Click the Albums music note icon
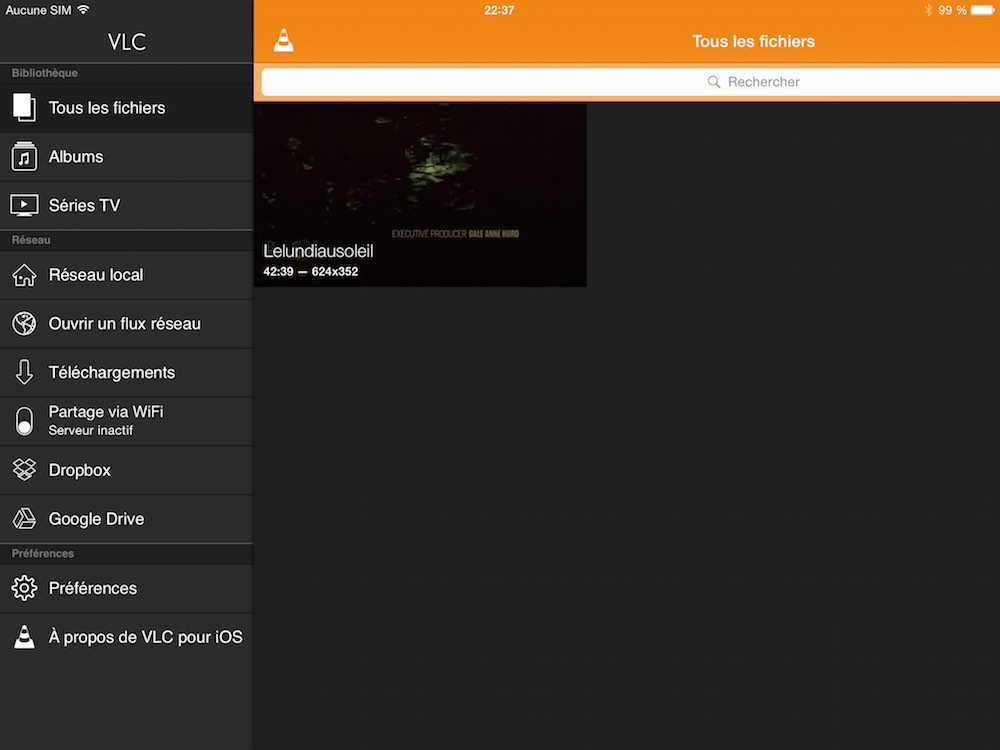Viewport: 1000px width, 750px height. pyautogui.click(x=24, y=156)
